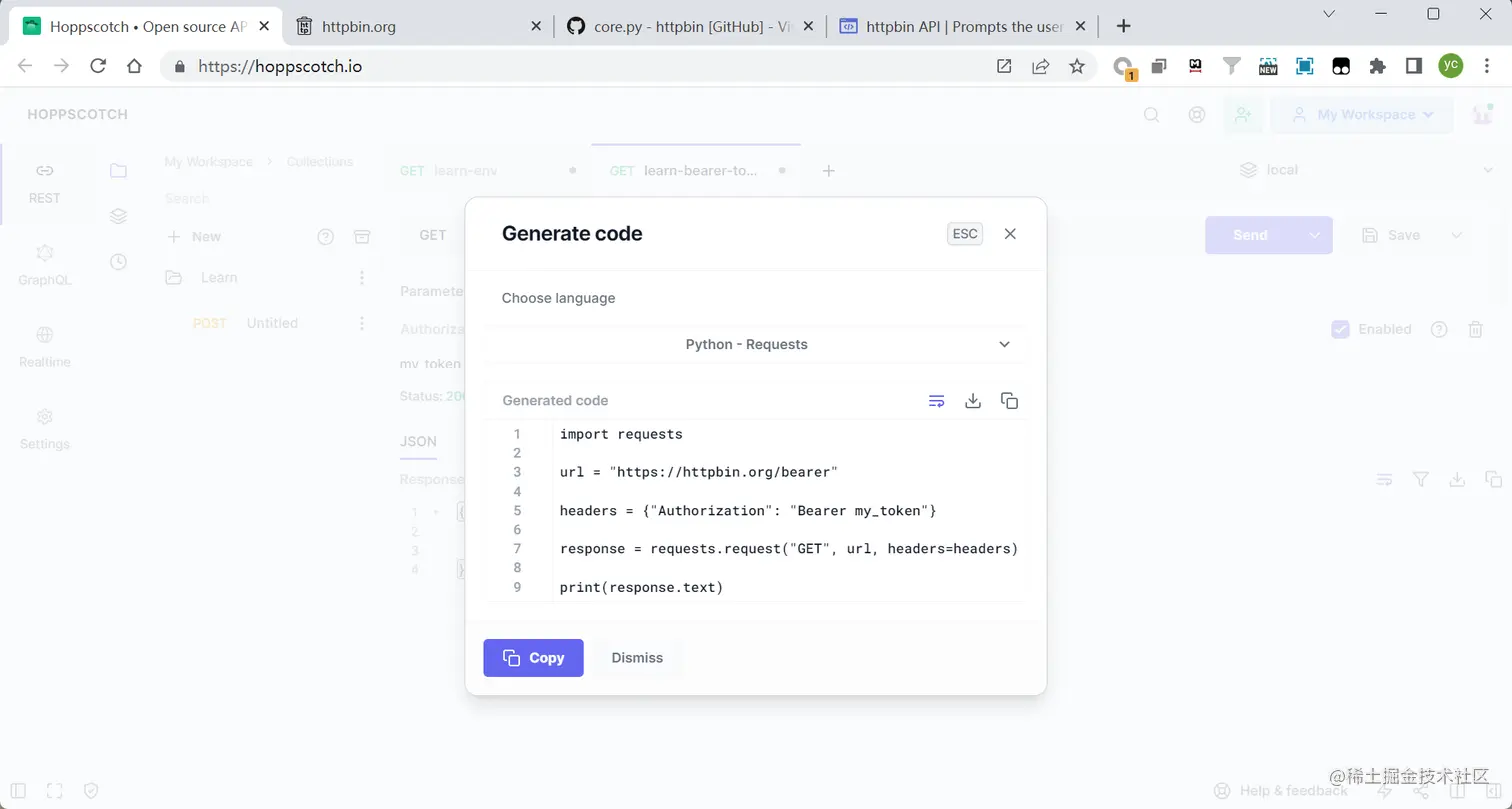
Task: Open the more options menu for Learn
Action: tap(362, 278)
